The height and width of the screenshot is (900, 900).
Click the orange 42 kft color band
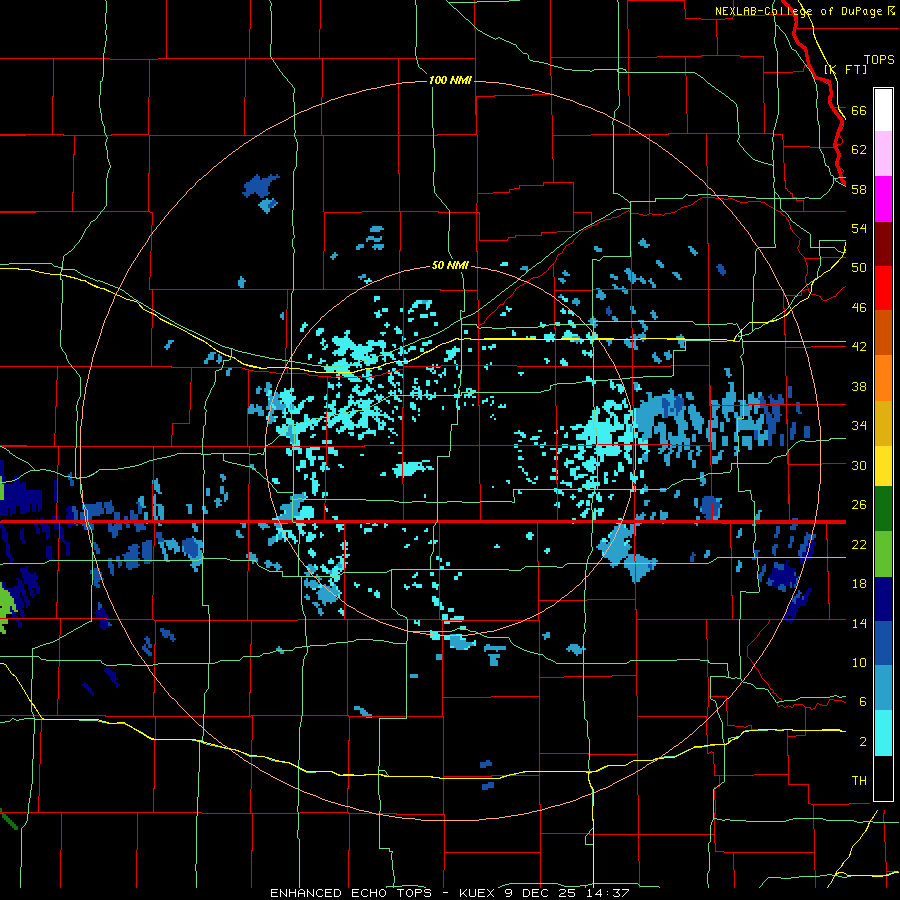point(883,378)
